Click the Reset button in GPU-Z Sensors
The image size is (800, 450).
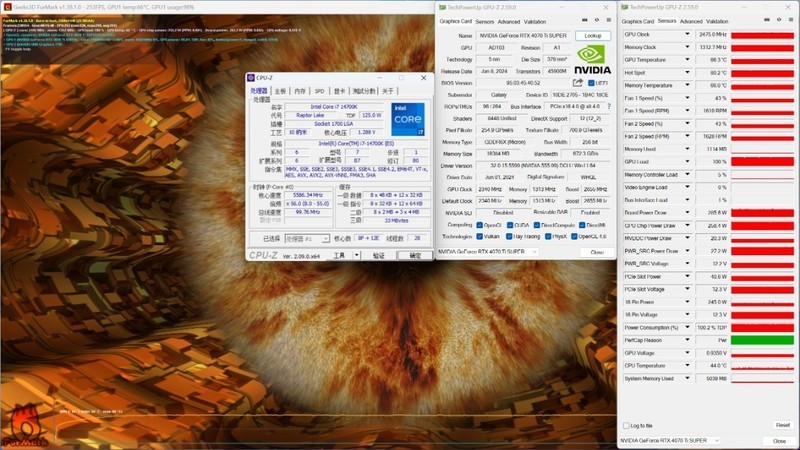(x=781, y=425)
